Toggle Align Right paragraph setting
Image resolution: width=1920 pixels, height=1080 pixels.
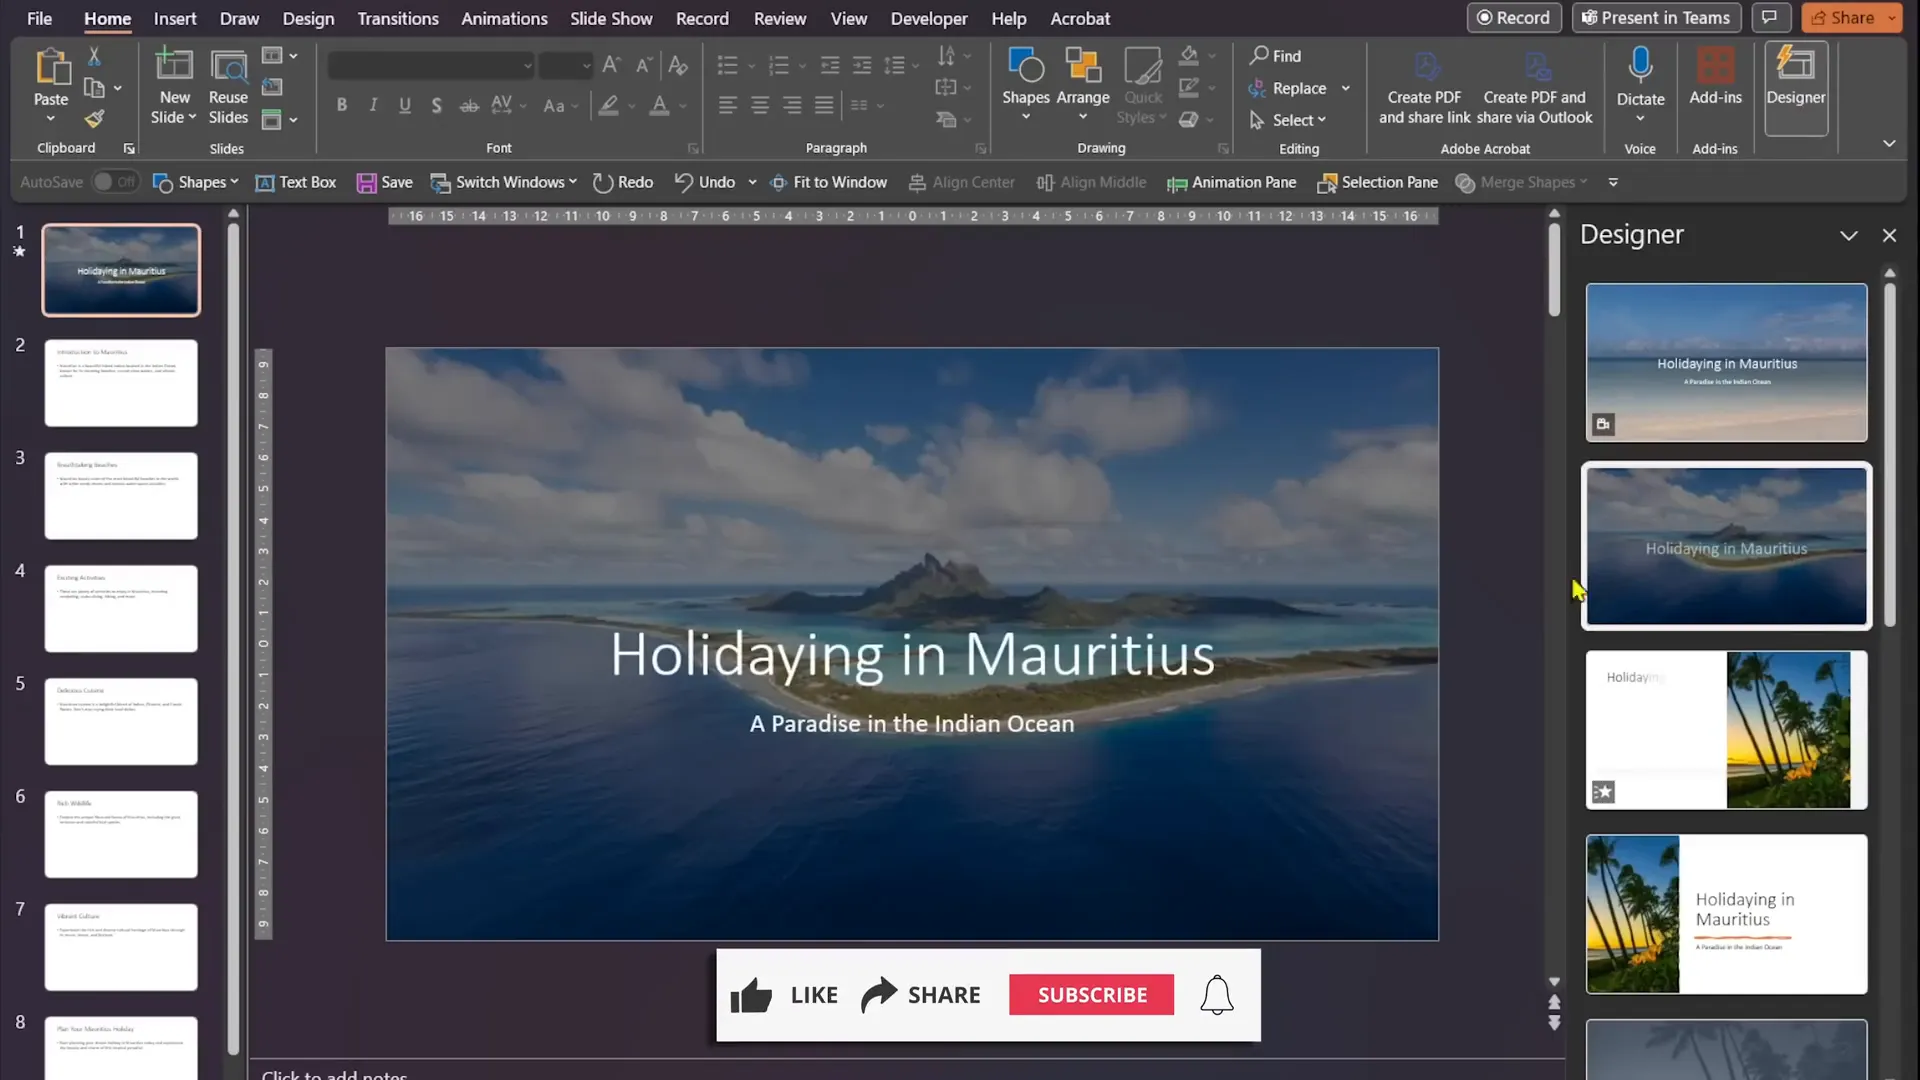tap(792, 105)
